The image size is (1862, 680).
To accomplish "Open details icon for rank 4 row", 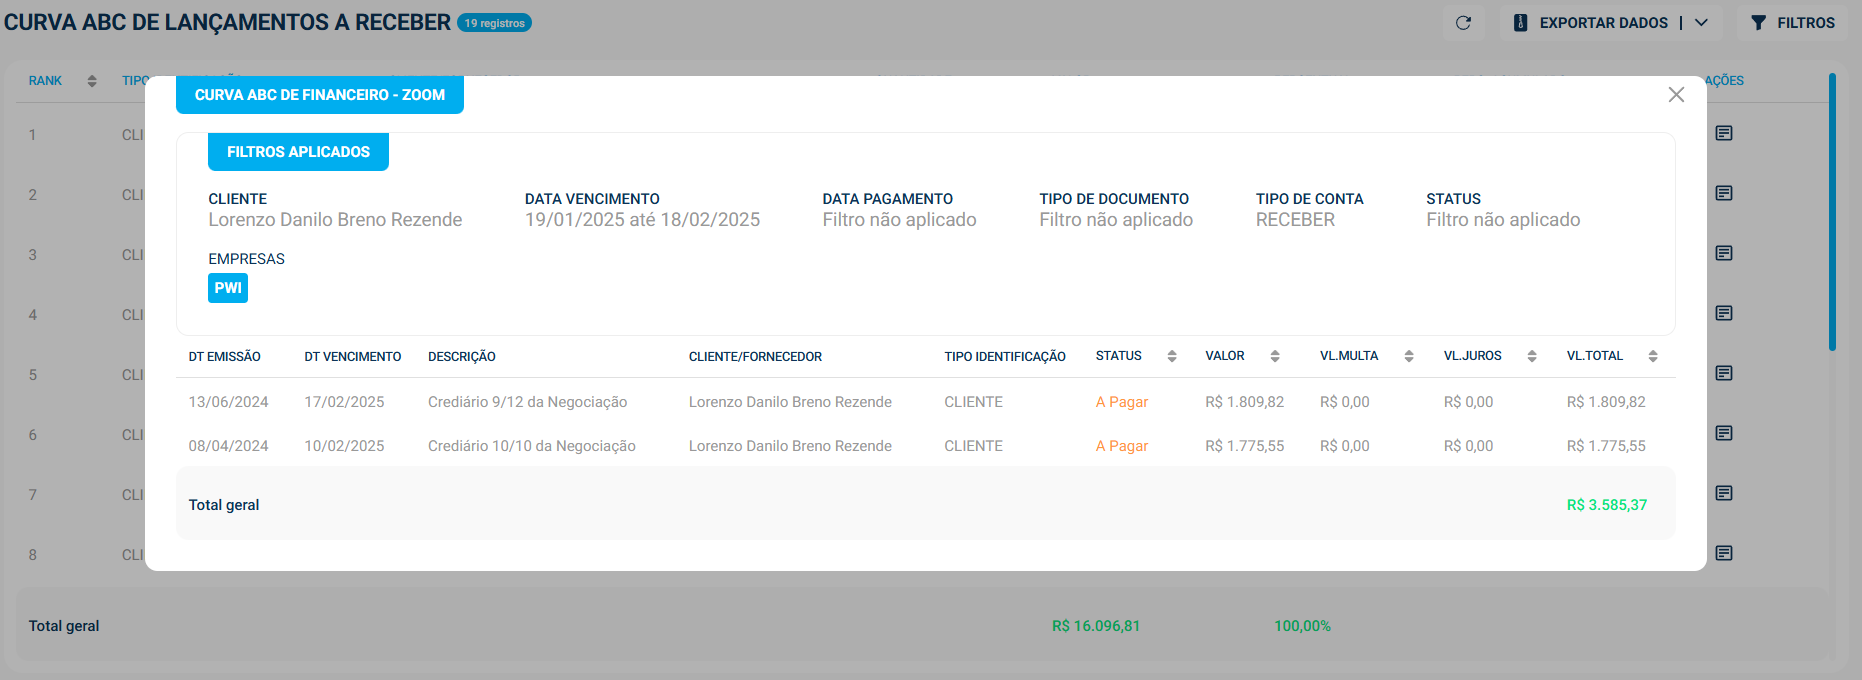I will pos(1724,313).
